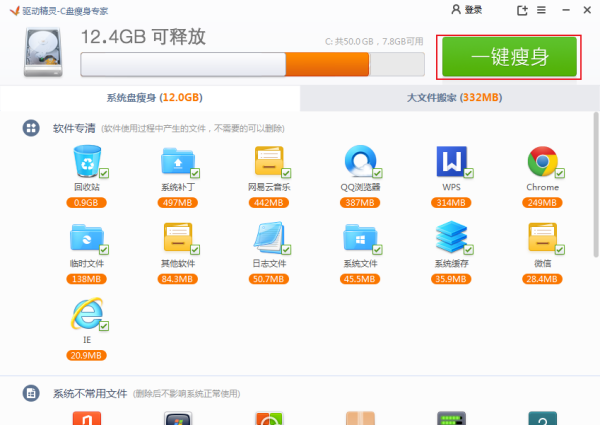Click the C: disk usage bar
Screen dimensions: 600x425
(253, 64)
